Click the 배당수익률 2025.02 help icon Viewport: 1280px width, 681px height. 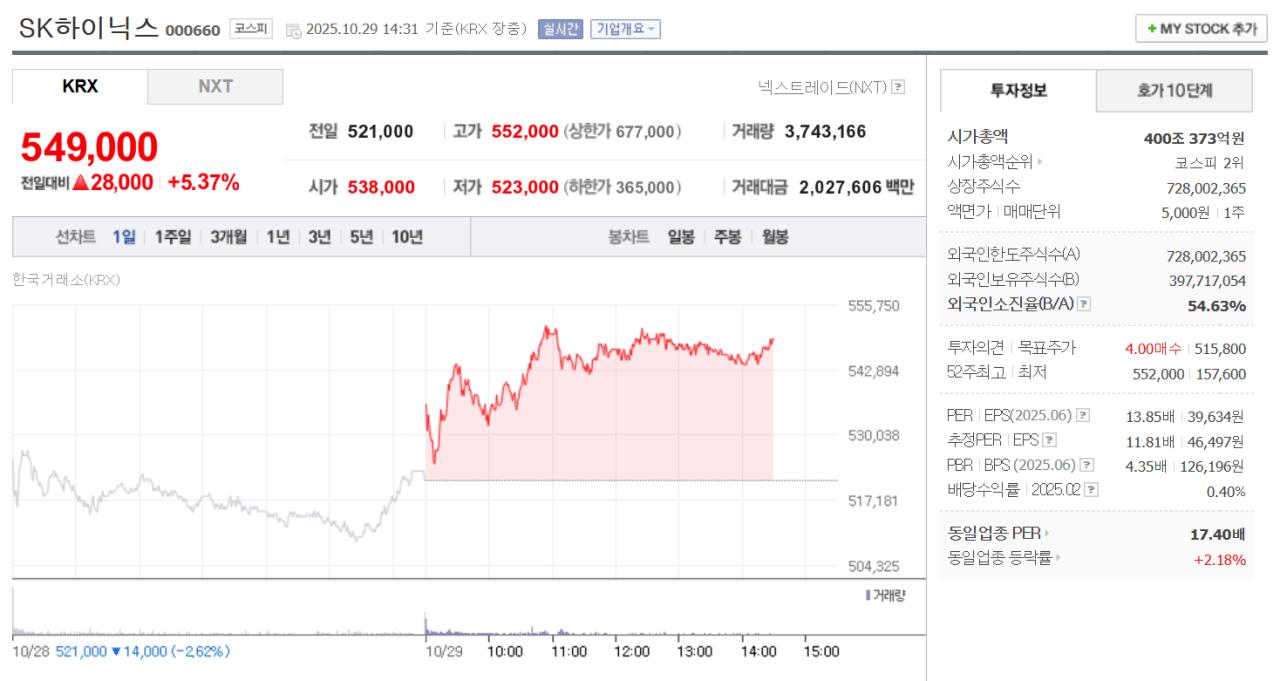[x=1090, y=489]
